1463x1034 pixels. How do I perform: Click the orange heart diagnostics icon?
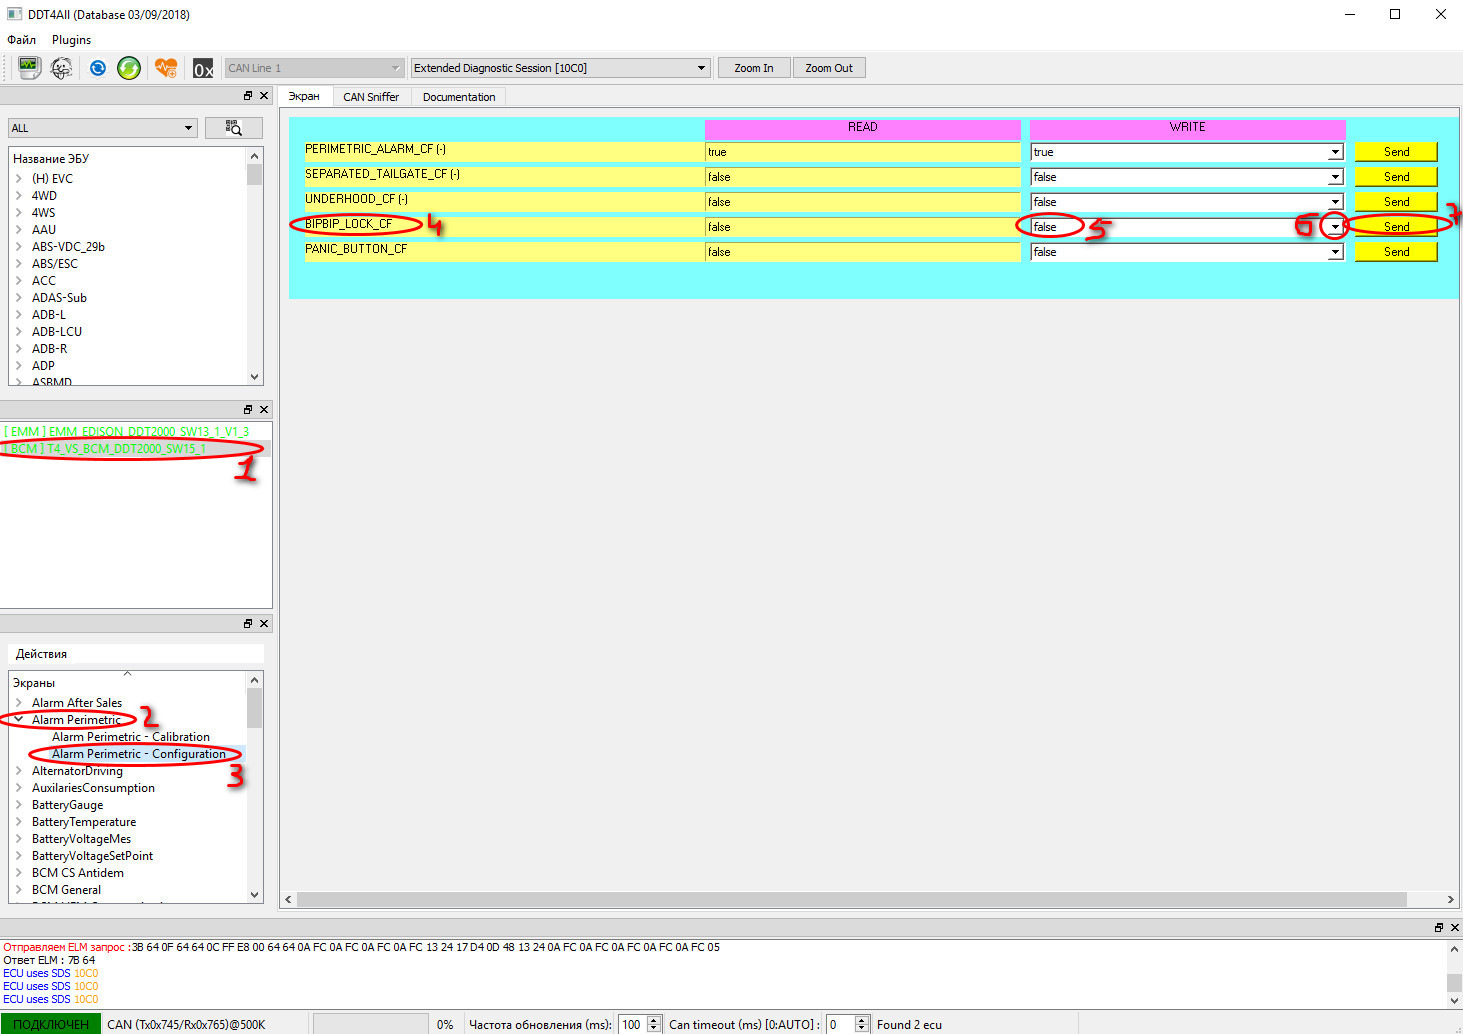pyautogui.click(x=166, y=68)
